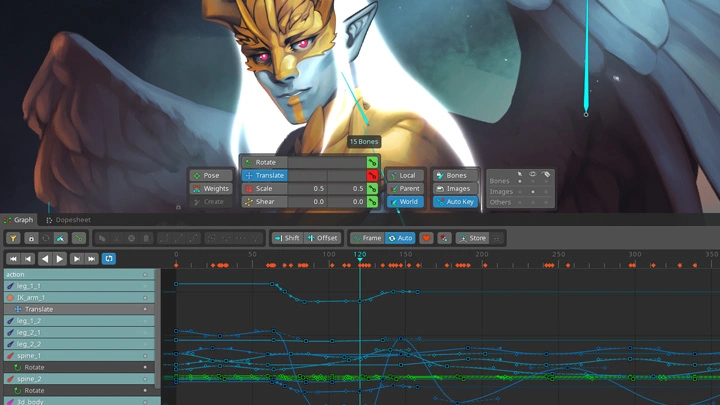Click the highlighted cyan brush icon in graph toolbar
The width and height of the screenshot is (720, 405).
(x=61, y=238)
